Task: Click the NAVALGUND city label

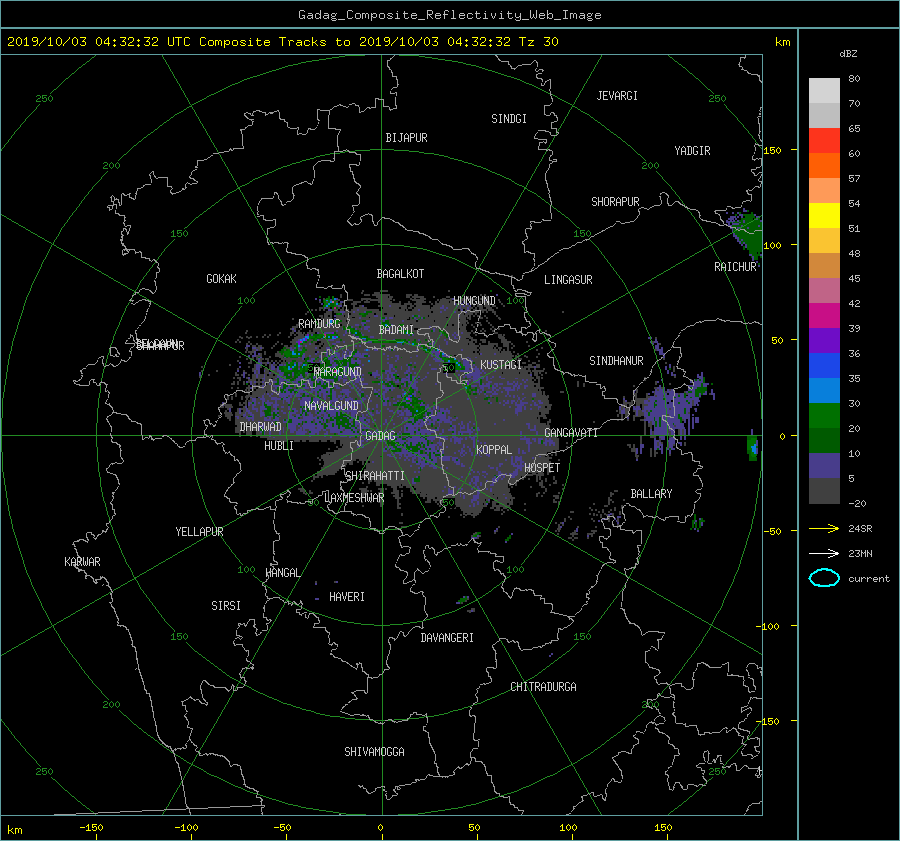Action: (x=331, y=406)
